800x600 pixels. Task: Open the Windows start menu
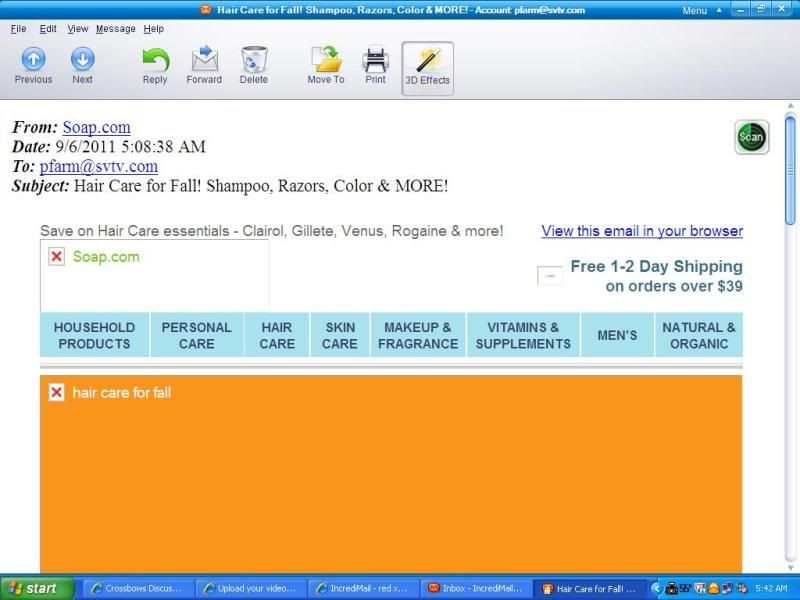pos(37,588)
